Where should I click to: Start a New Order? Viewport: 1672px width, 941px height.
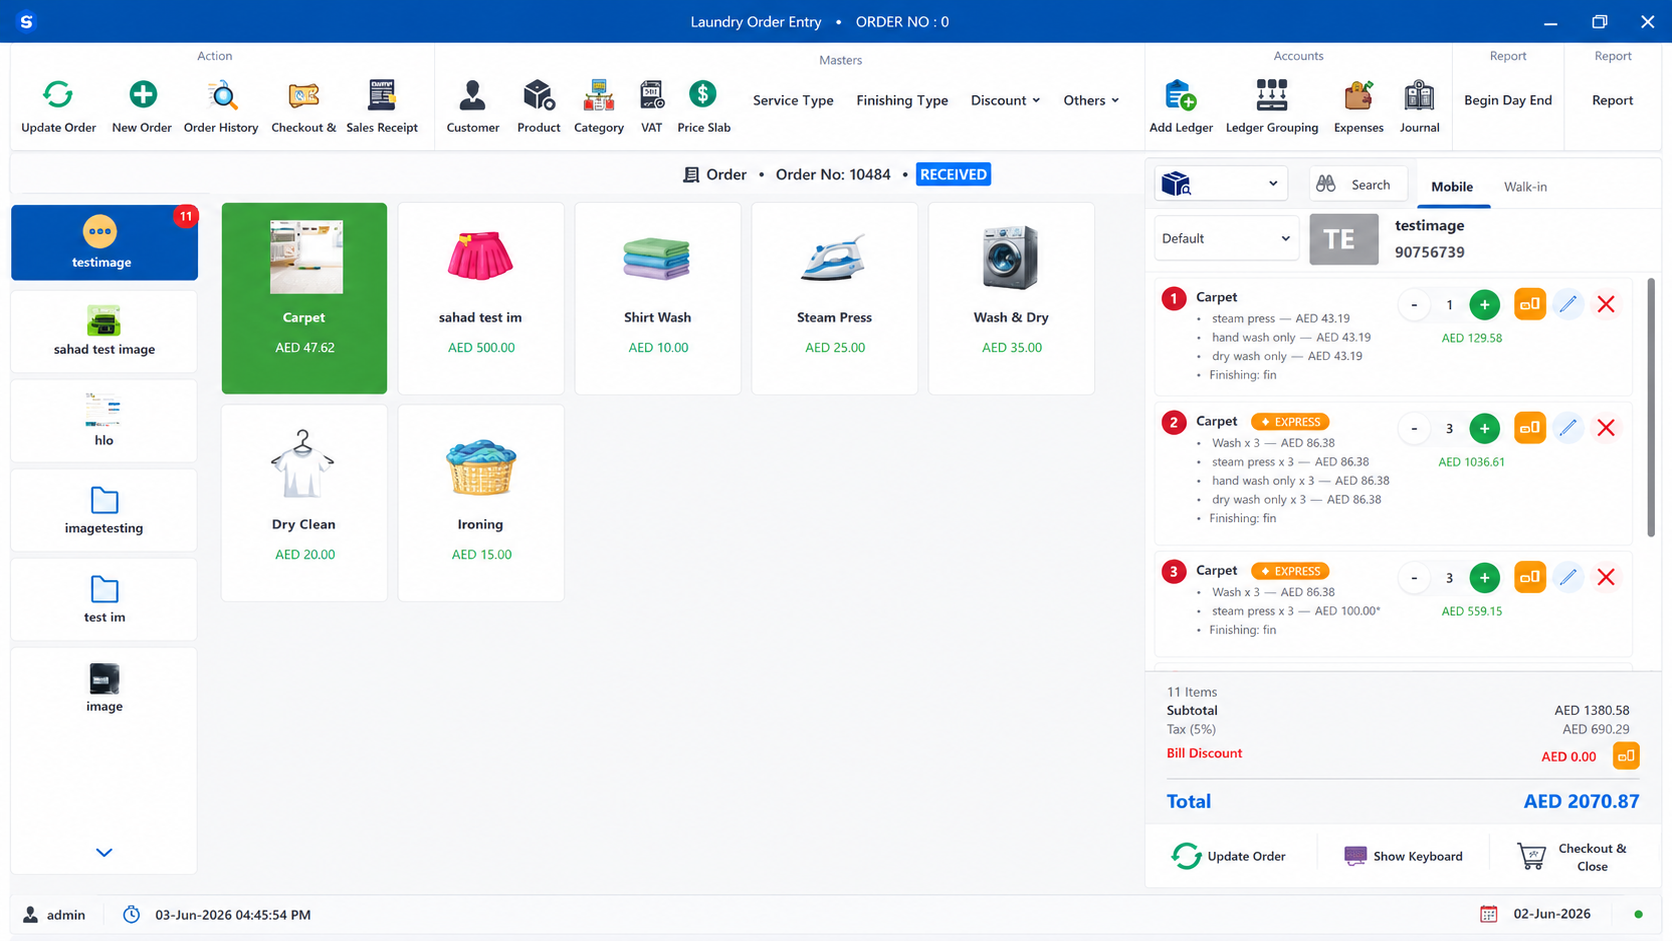pos(142,107)
